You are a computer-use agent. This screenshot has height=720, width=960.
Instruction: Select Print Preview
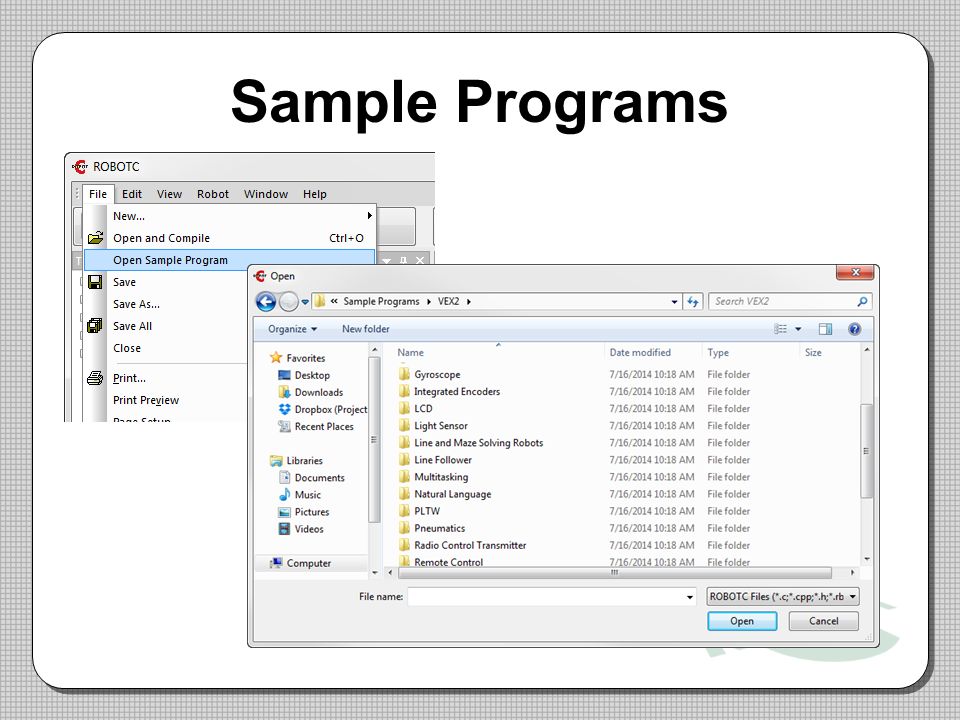click(146, 400)
